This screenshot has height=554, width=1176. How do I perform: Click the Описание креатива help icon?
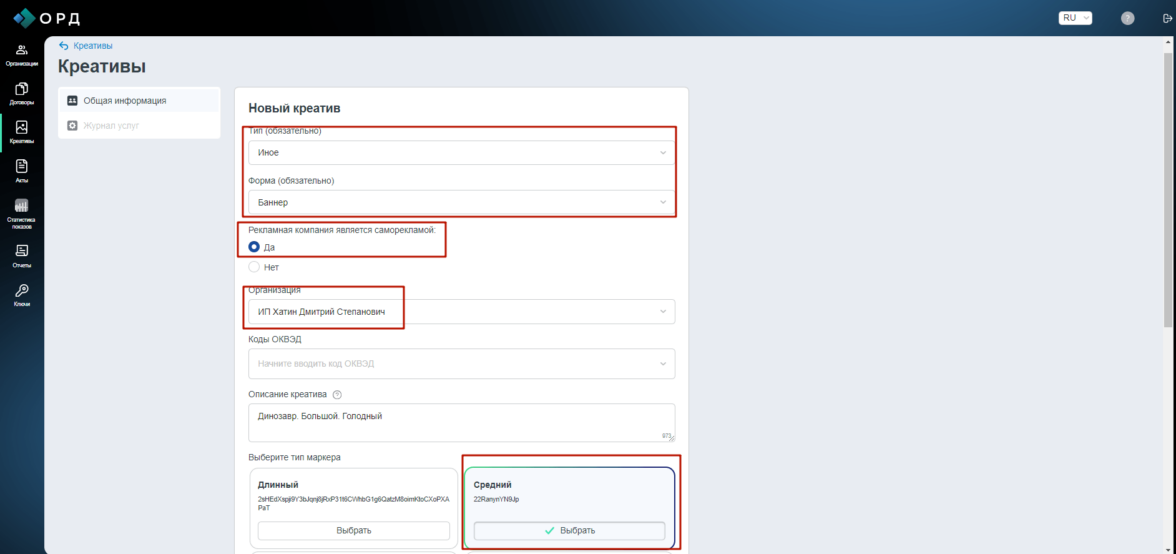pyautogui.click(x=337, y=394)
